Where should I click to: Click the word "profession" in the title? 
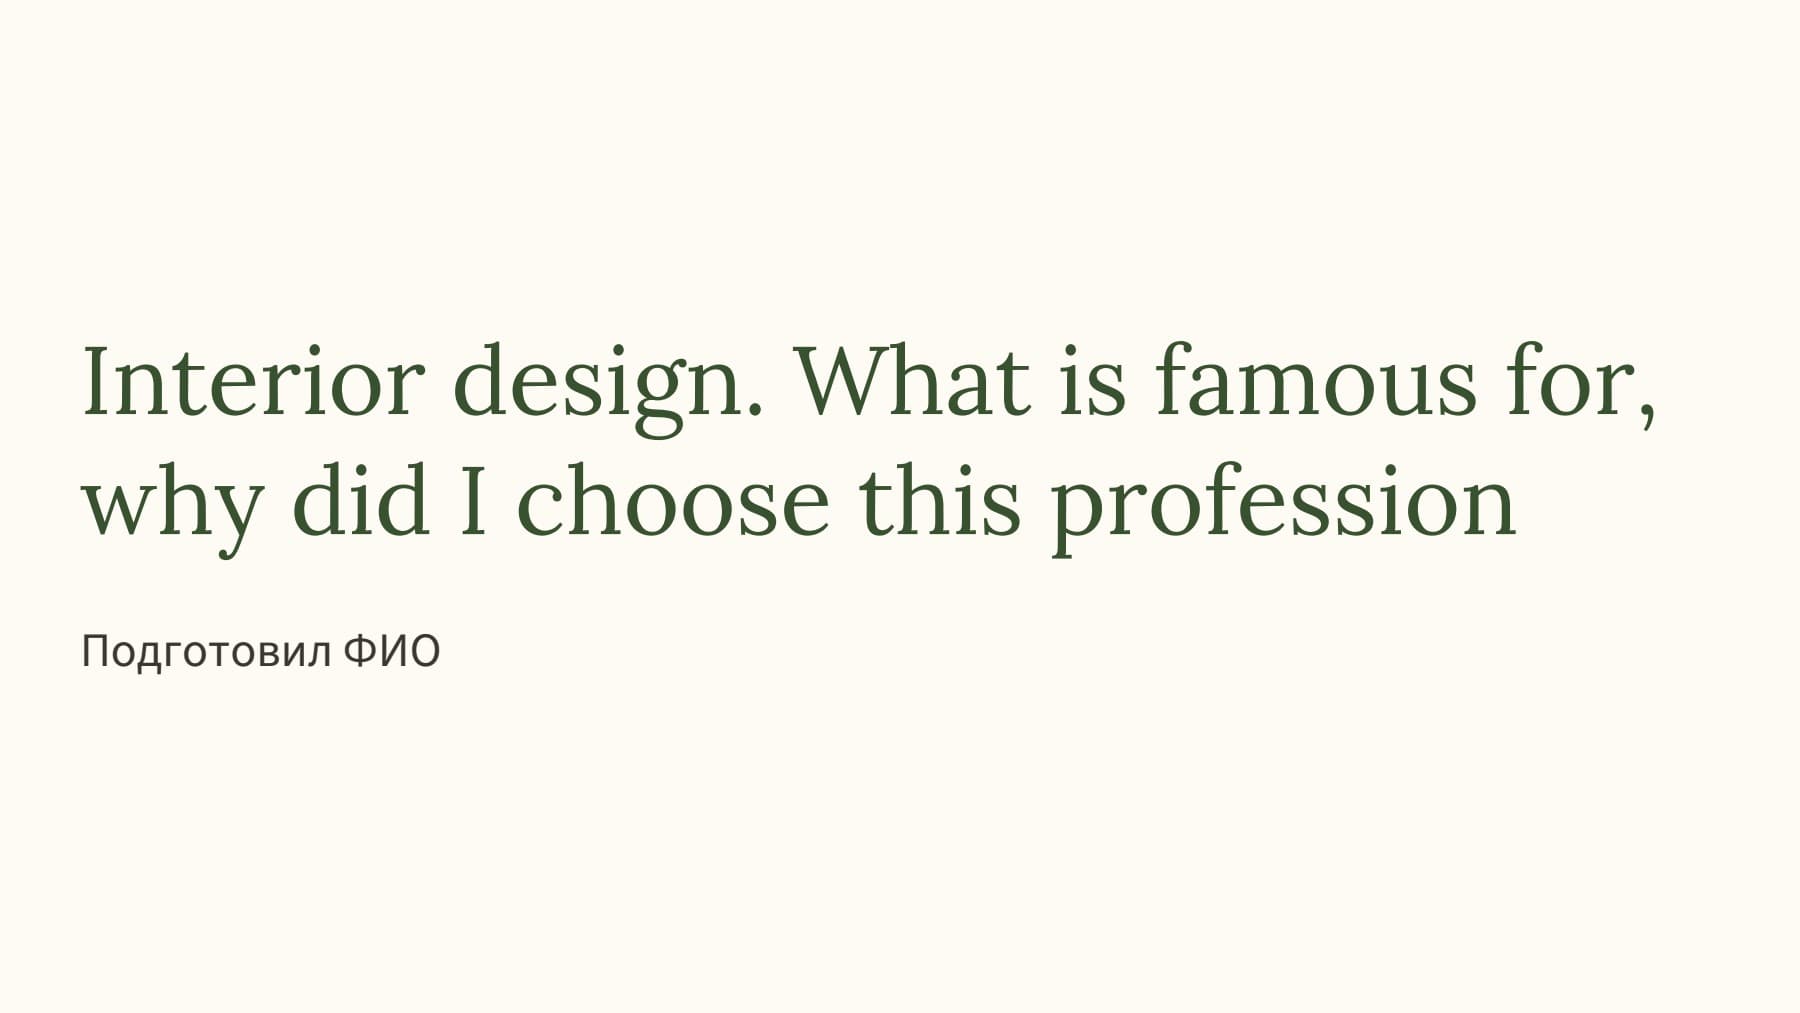click(x=1283, y=504)
